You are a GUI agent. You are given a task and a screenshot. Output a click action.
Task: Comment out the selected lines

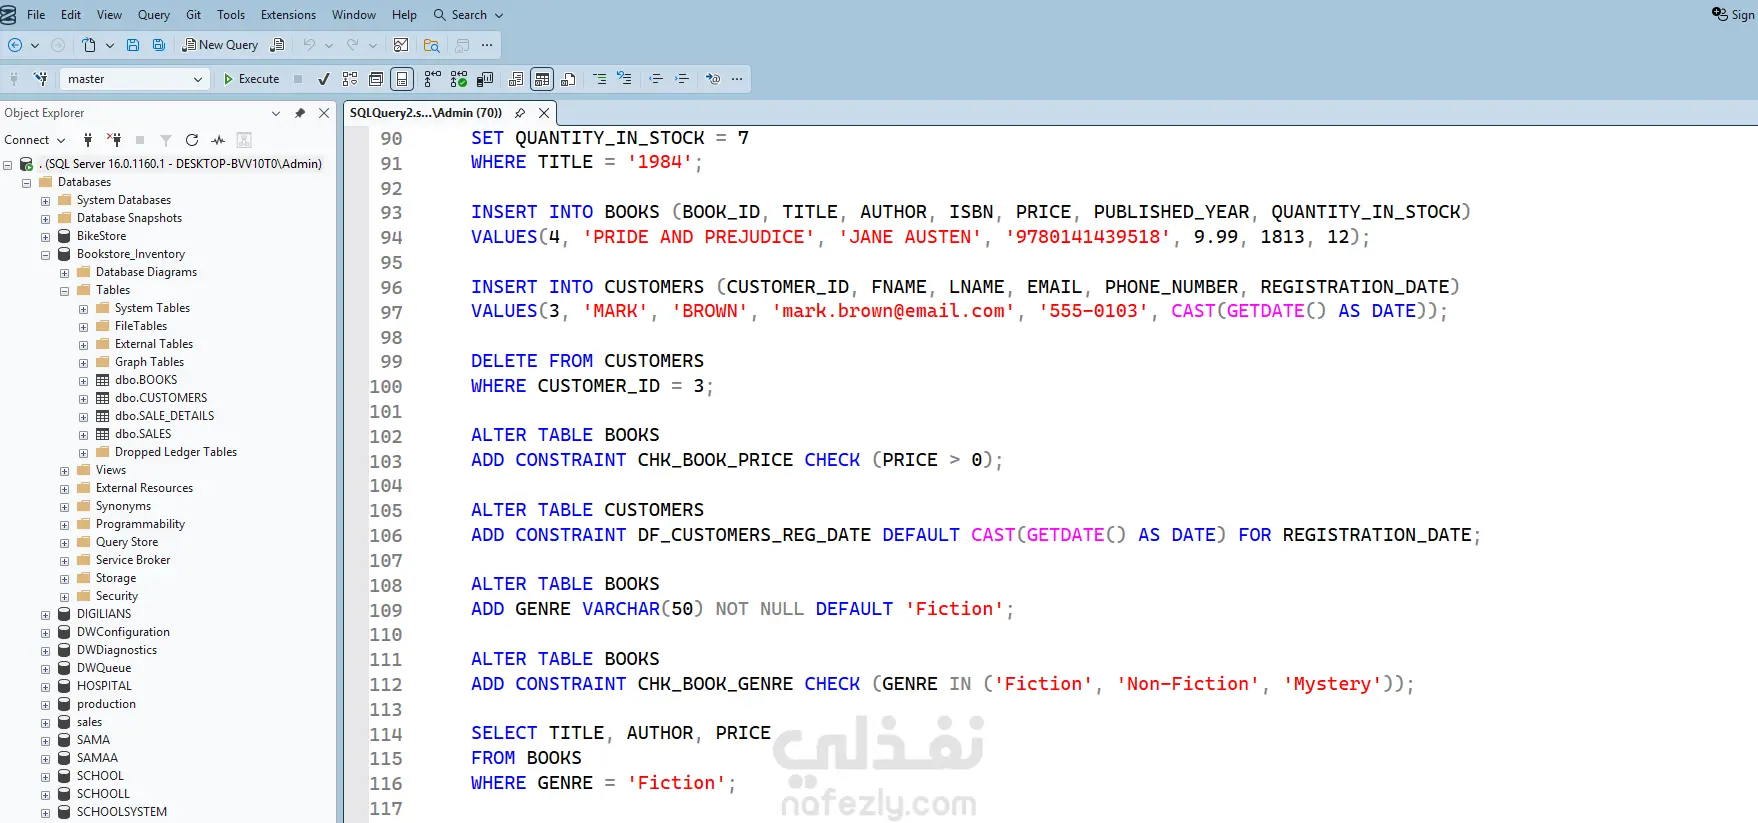599,79
